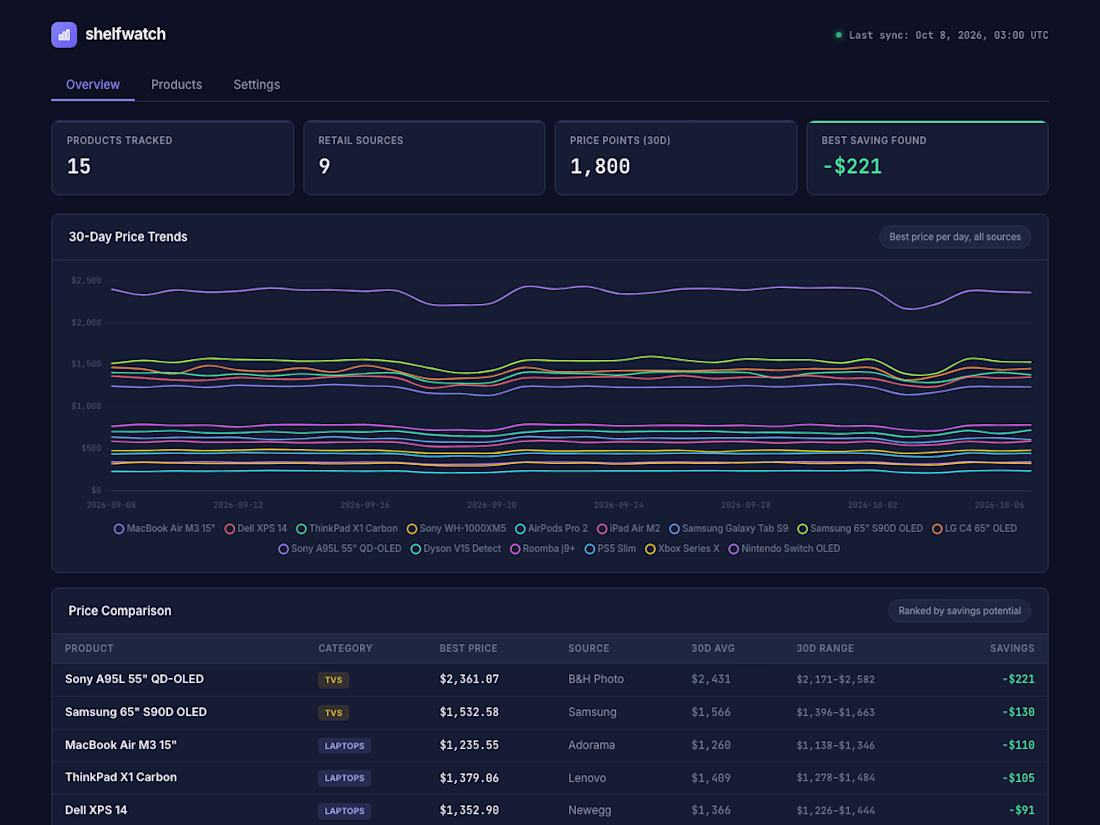Switch to the Overview tab
This screenshot has height=825, width=1100.
pos(93,85)
